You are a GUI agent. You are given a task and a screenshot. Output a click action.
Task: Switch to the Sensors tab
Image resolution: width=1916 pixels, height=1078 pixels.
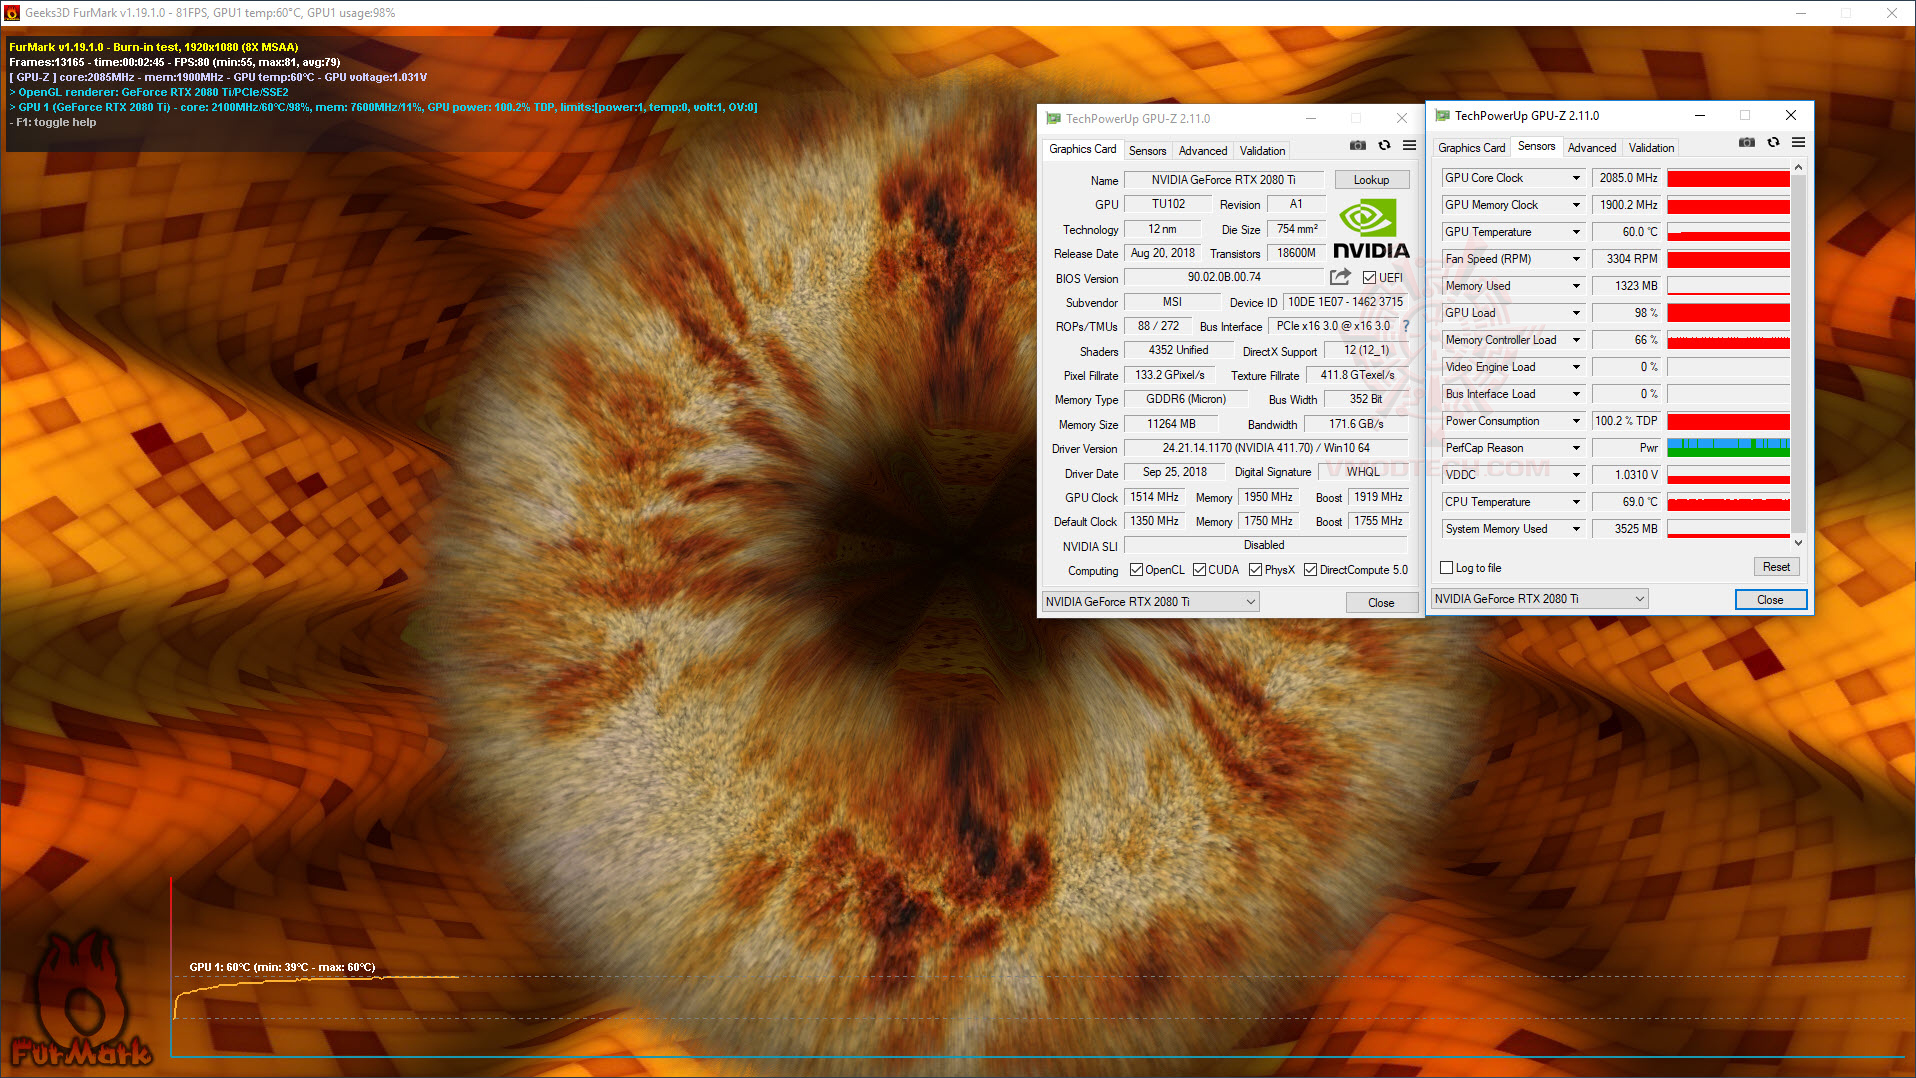point(1146,150)
